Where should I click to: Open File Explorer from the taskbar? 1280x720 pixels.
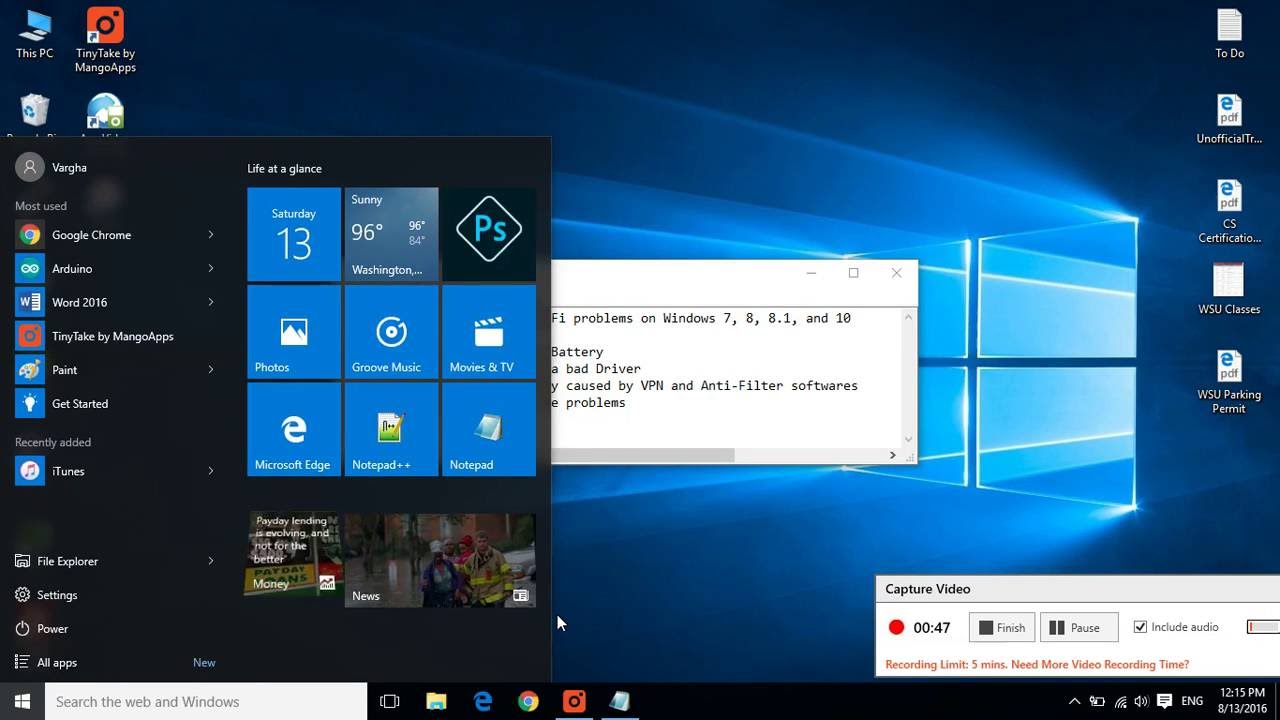click(x=436, y=702)
